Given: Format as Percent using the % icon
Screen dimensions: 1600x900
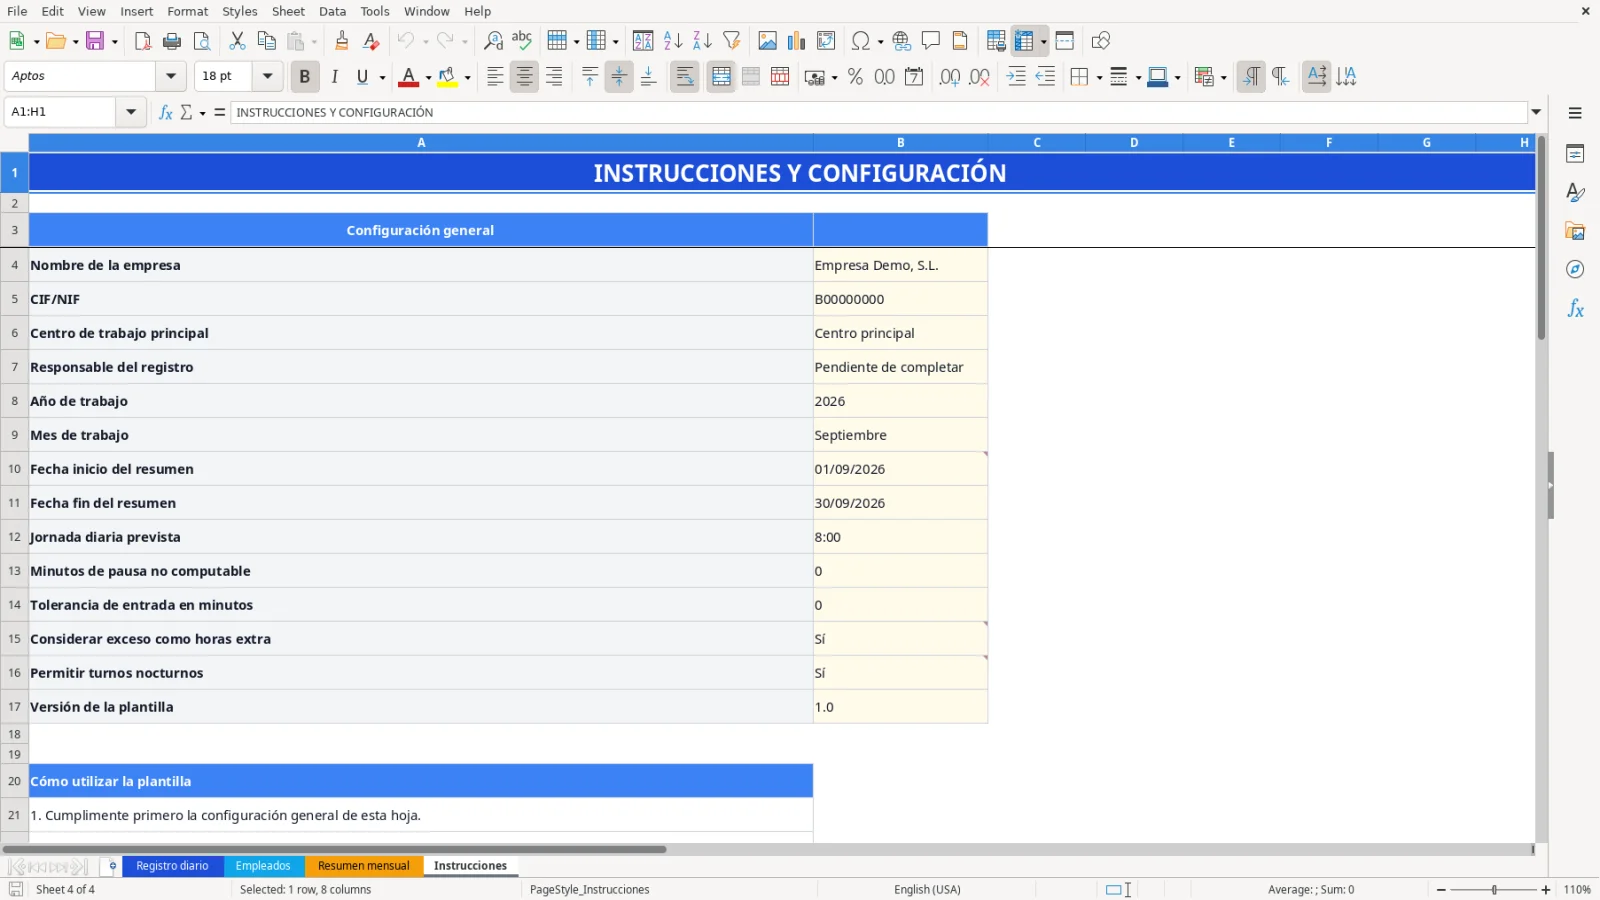Looking at the screenshot, I should pyautogui.click(x=855, y=76).
